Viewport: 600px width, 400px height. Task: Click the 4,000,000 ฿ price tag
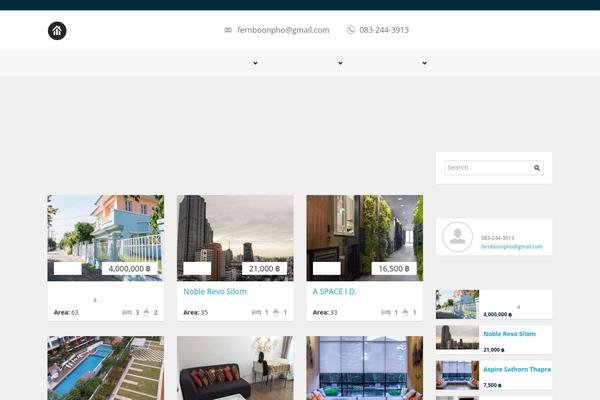coord(129,269)
